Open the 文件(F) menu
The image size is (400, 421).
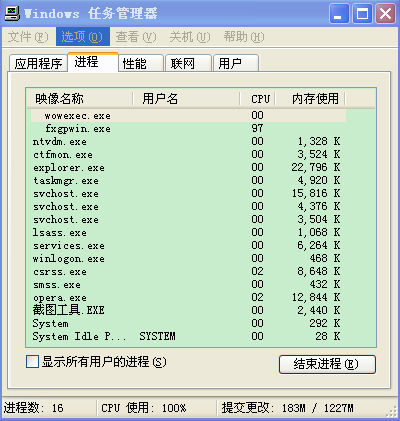[28, 37]
